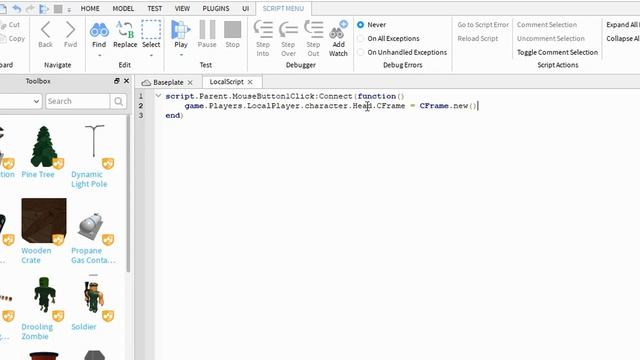Navigate Fwd in the script
The height and width of the screenshot is (360, 640).
70,34
